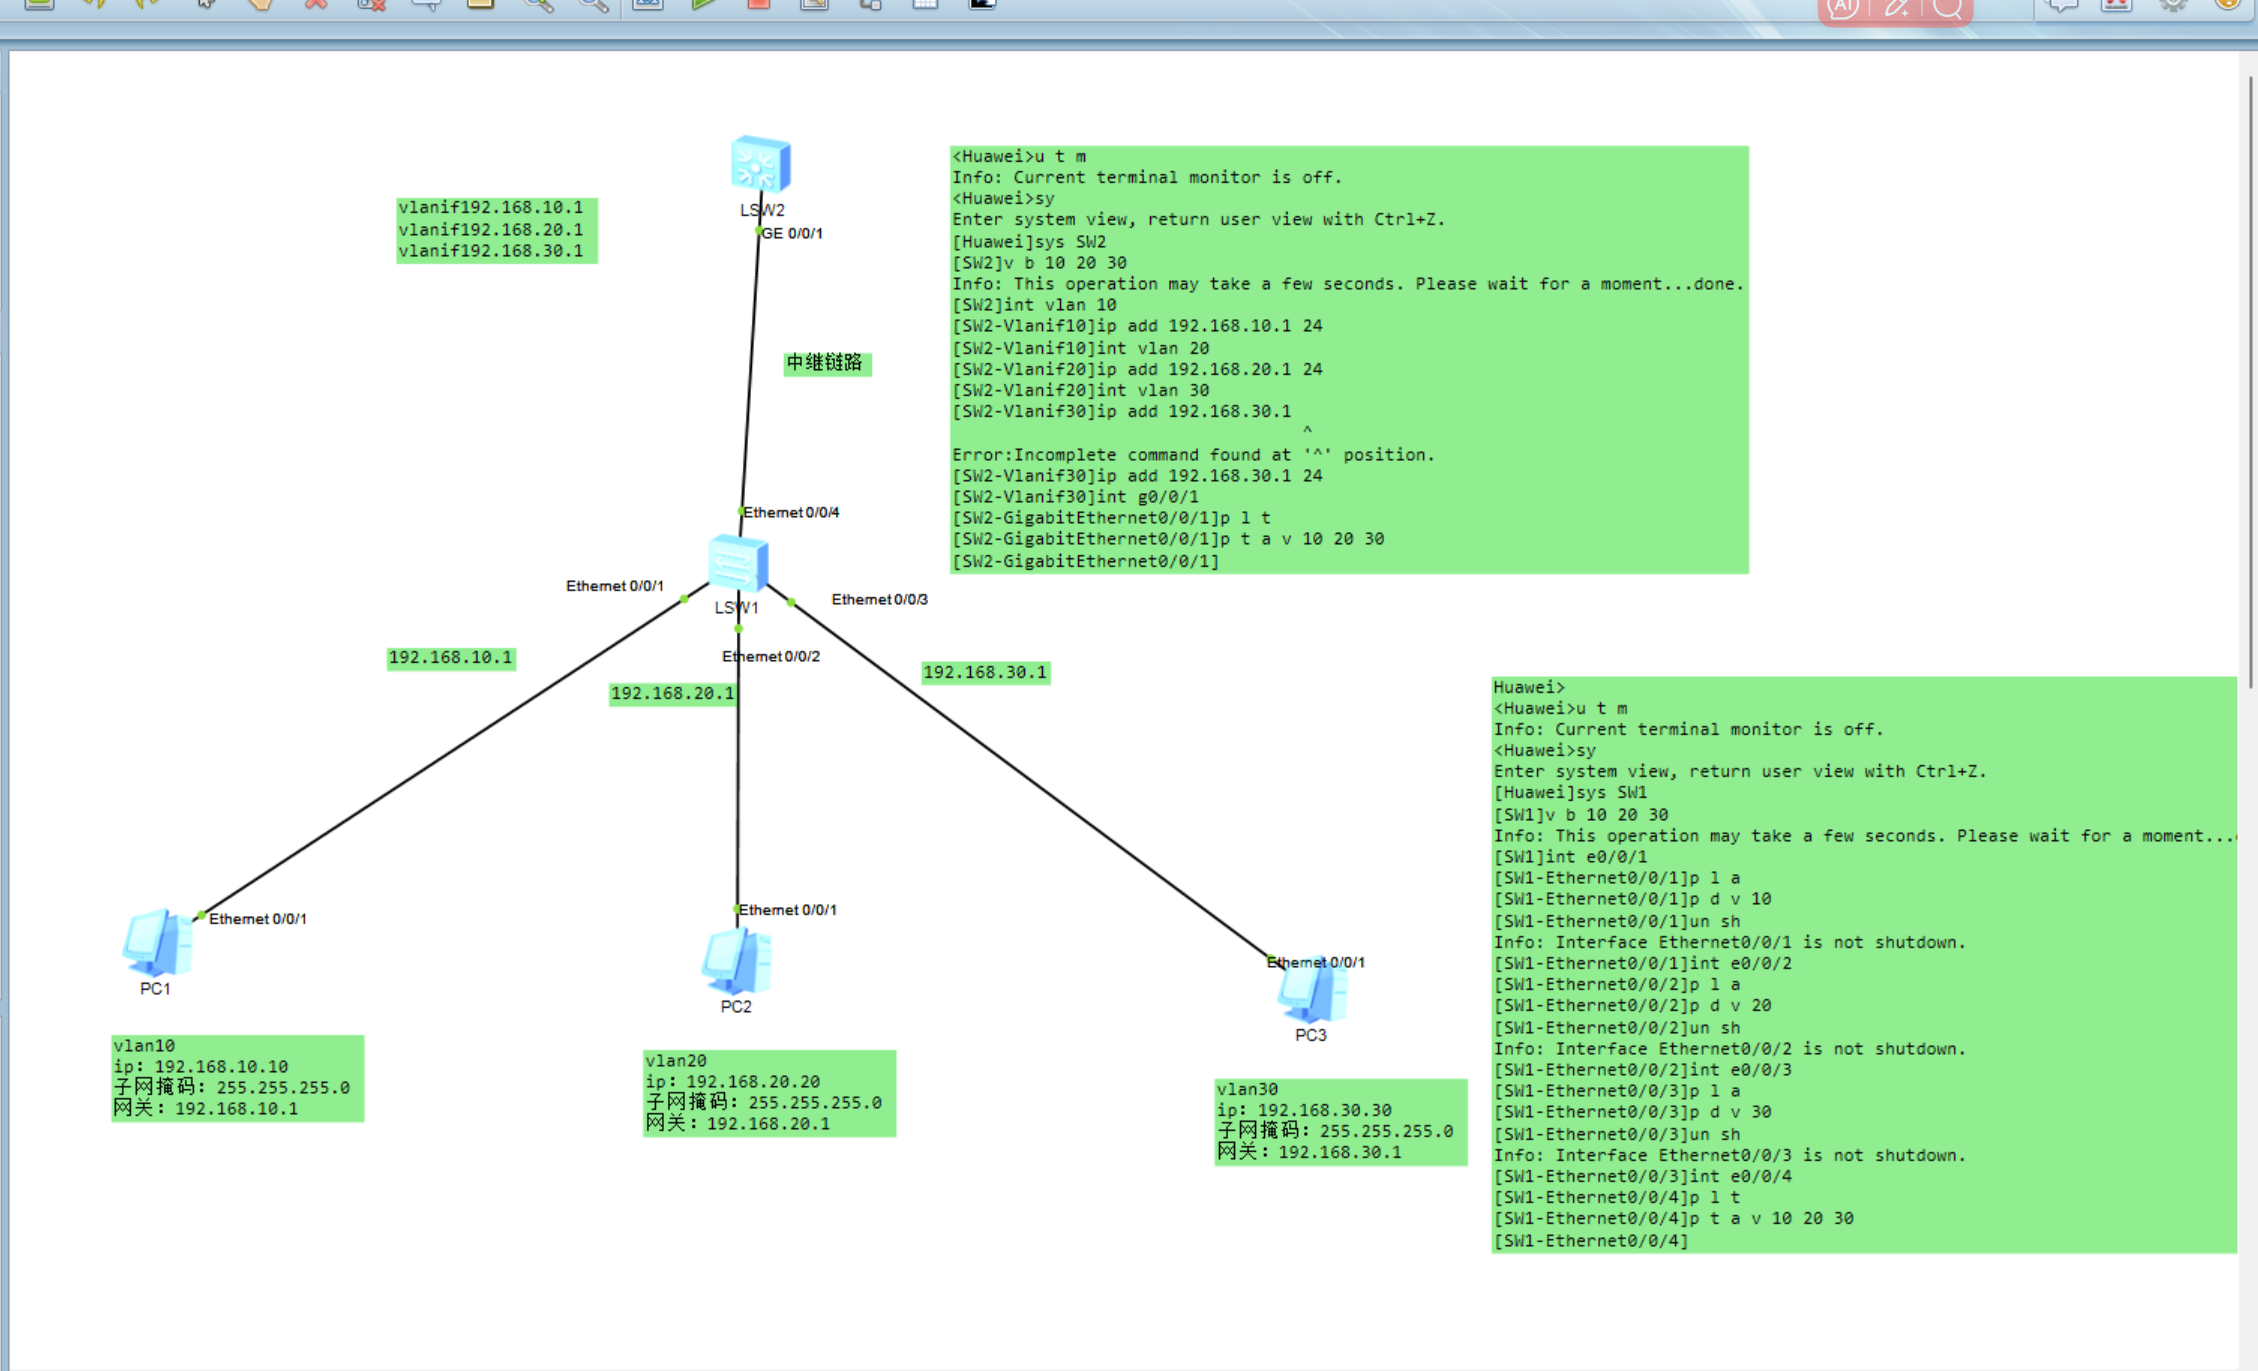Click the 'Ethernet 0/0/2' port label
2258x1371 pixels.
(771, 656)
